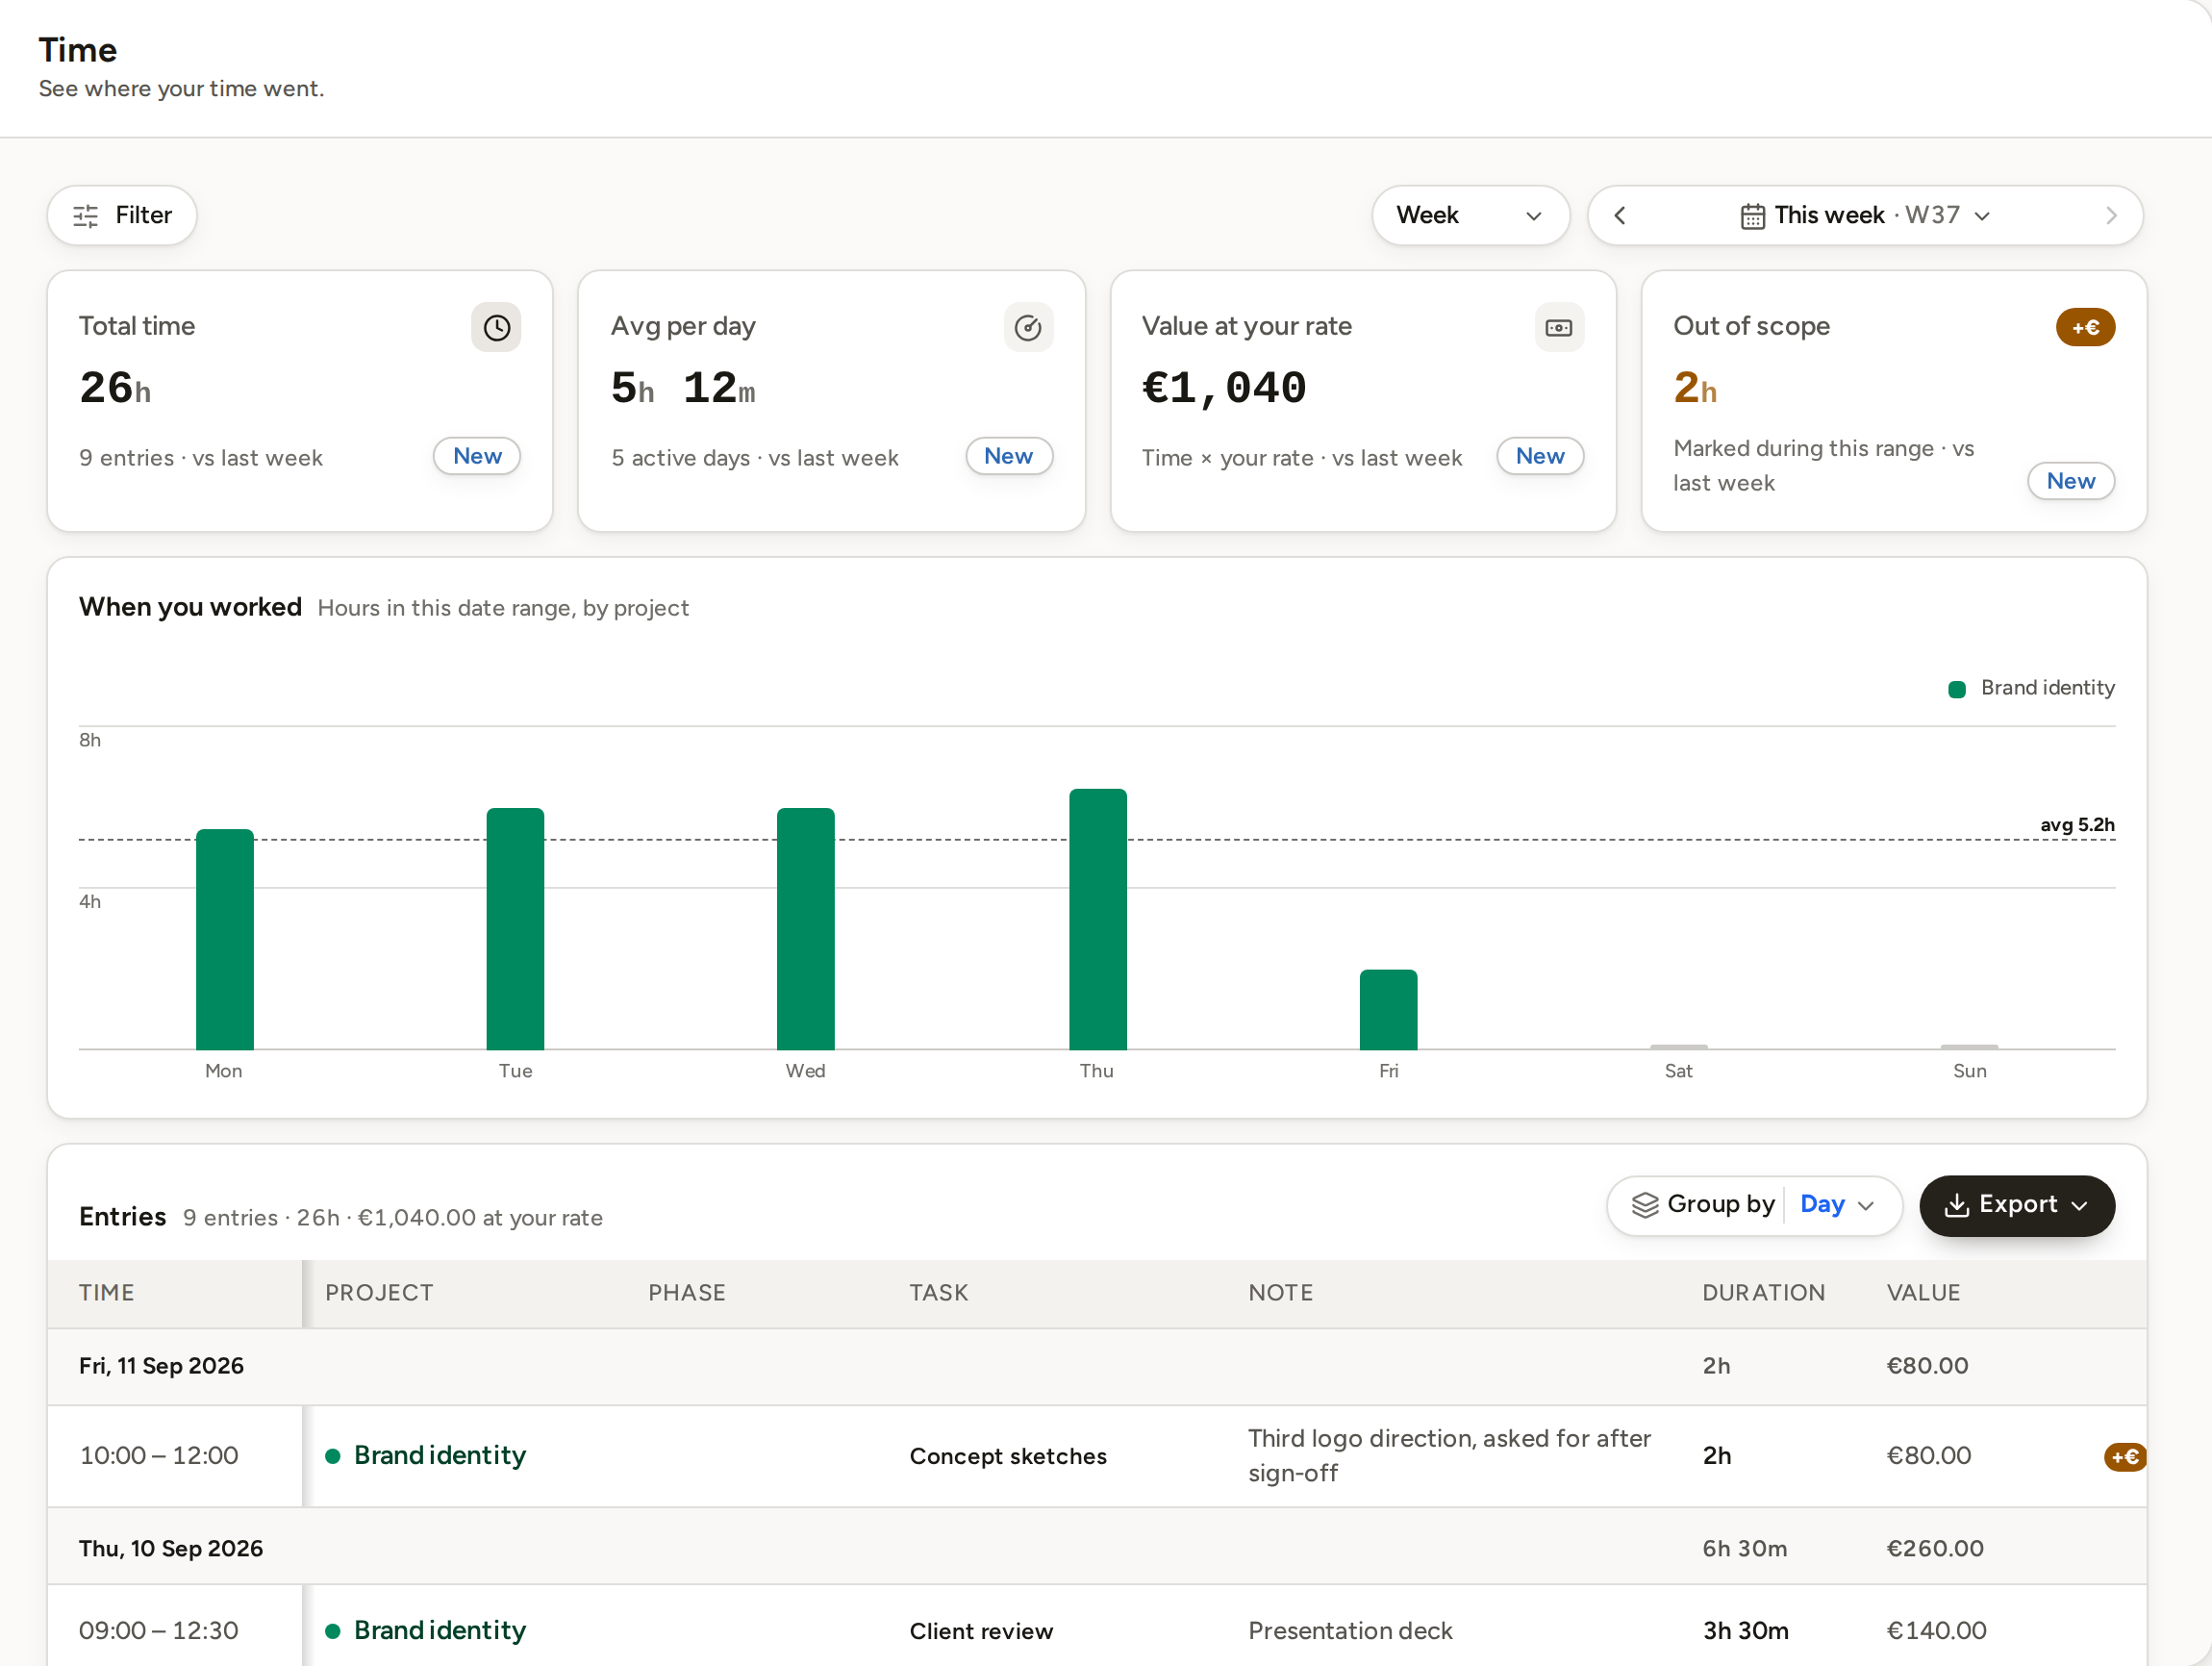
Task: Click the note 'Third logo direction, asked for after sign-off'
Action: tap(1449, 1456)
